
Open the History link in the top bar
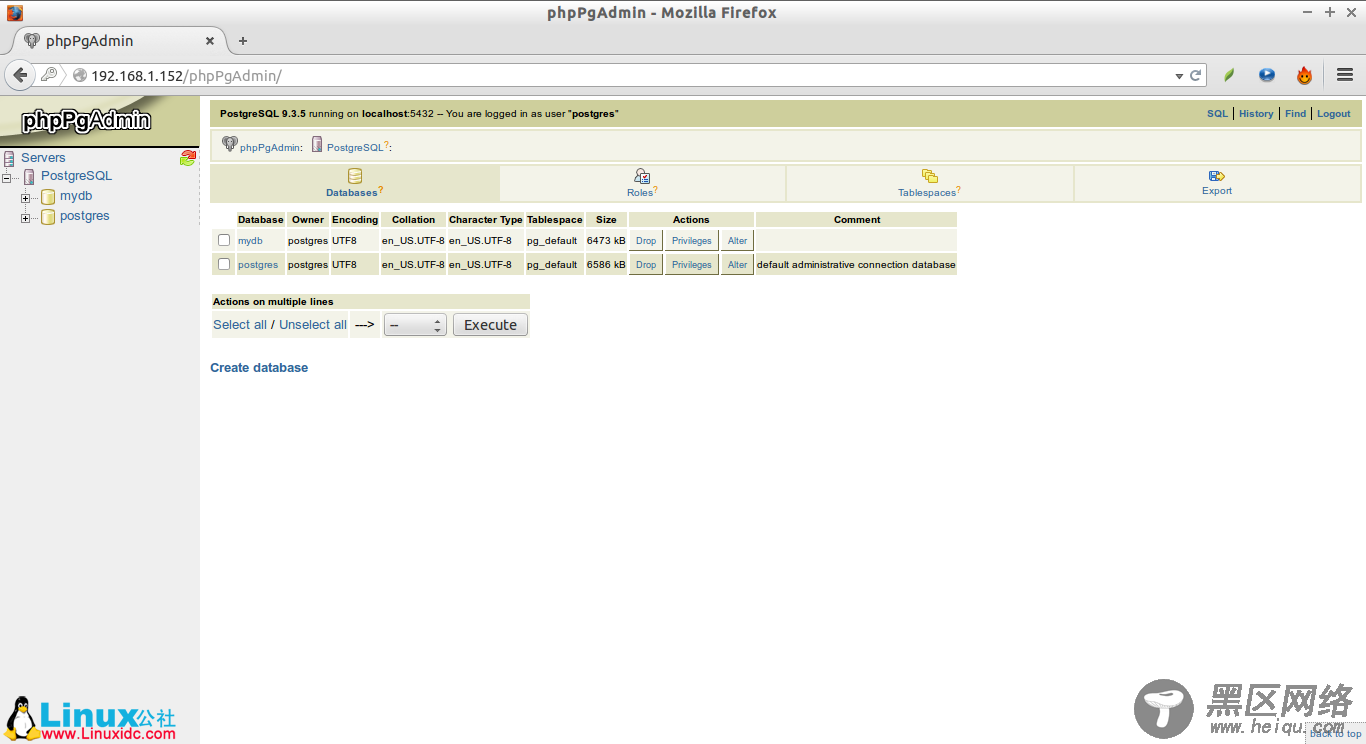click(x=1256, y=114)
